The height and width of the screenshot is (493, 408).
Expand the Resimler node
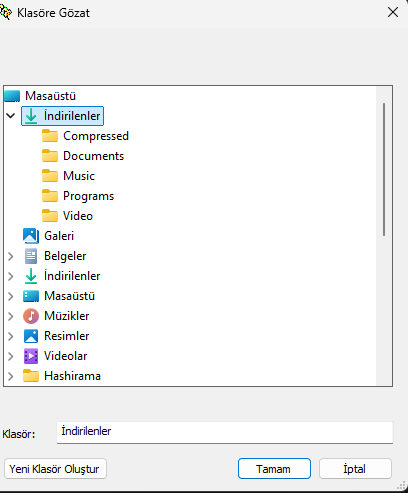11,336
